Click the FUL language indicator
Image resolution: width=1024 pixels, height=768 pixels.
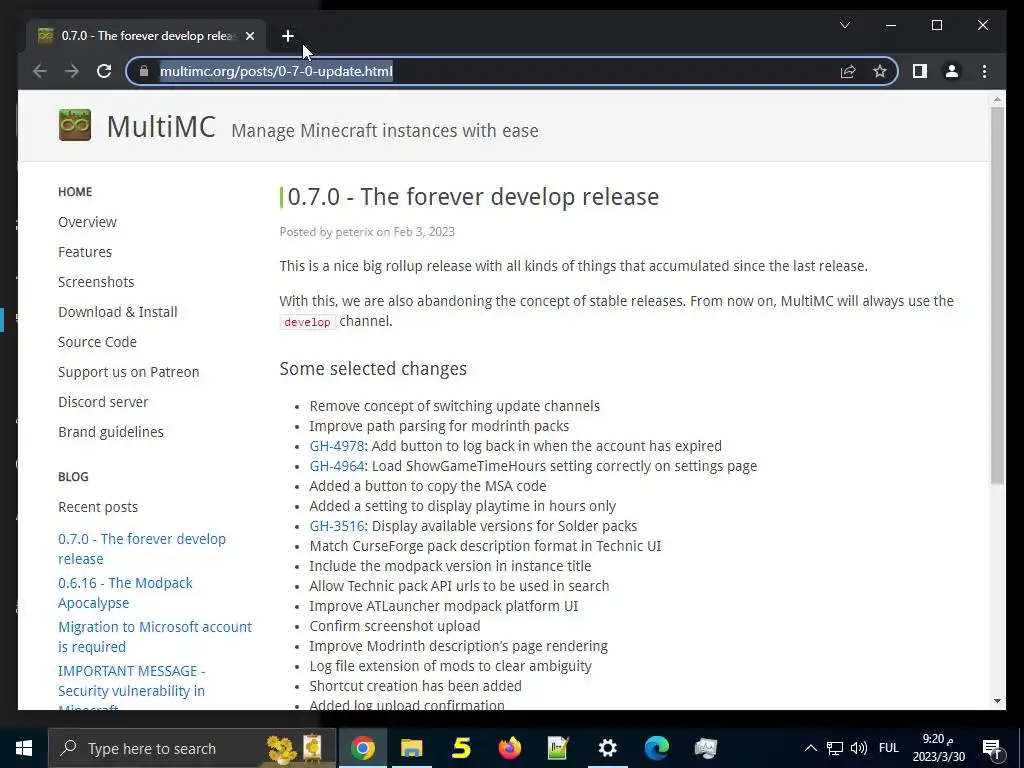tap(889, 748)
